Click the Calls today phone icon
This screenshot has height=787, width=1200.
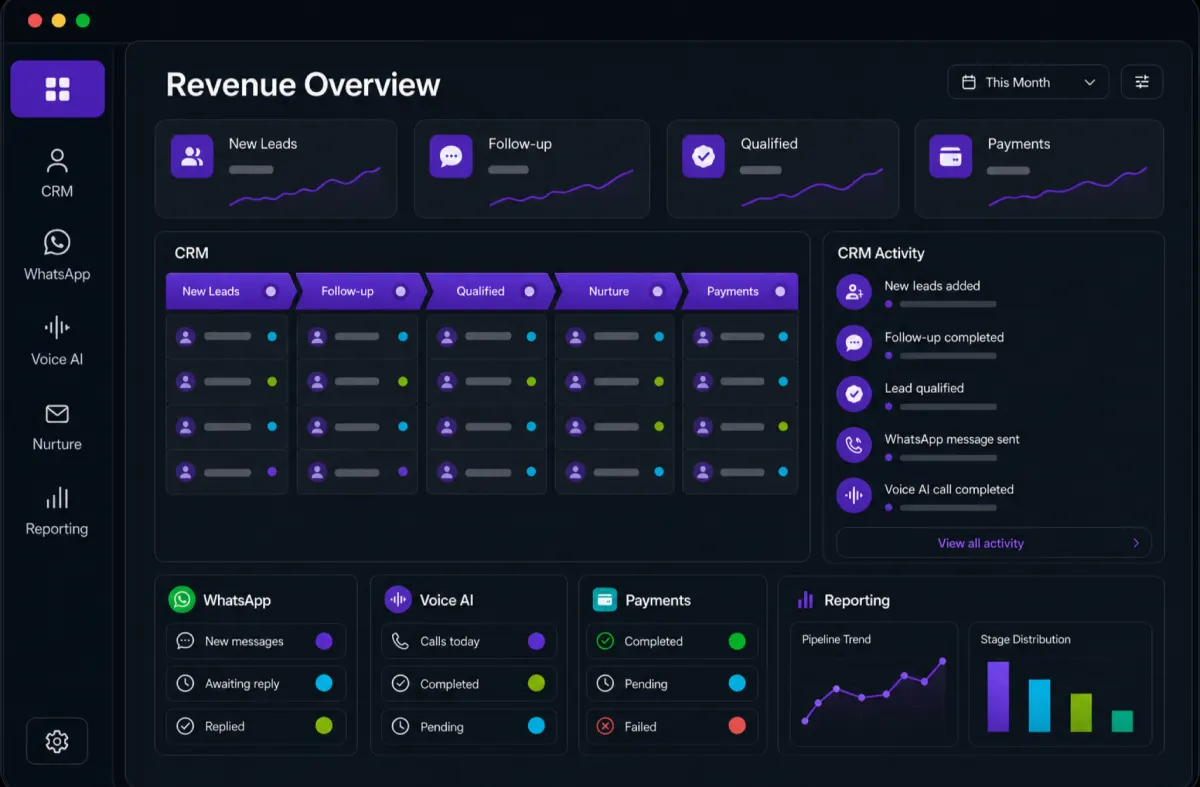click(x=401, y=641)
